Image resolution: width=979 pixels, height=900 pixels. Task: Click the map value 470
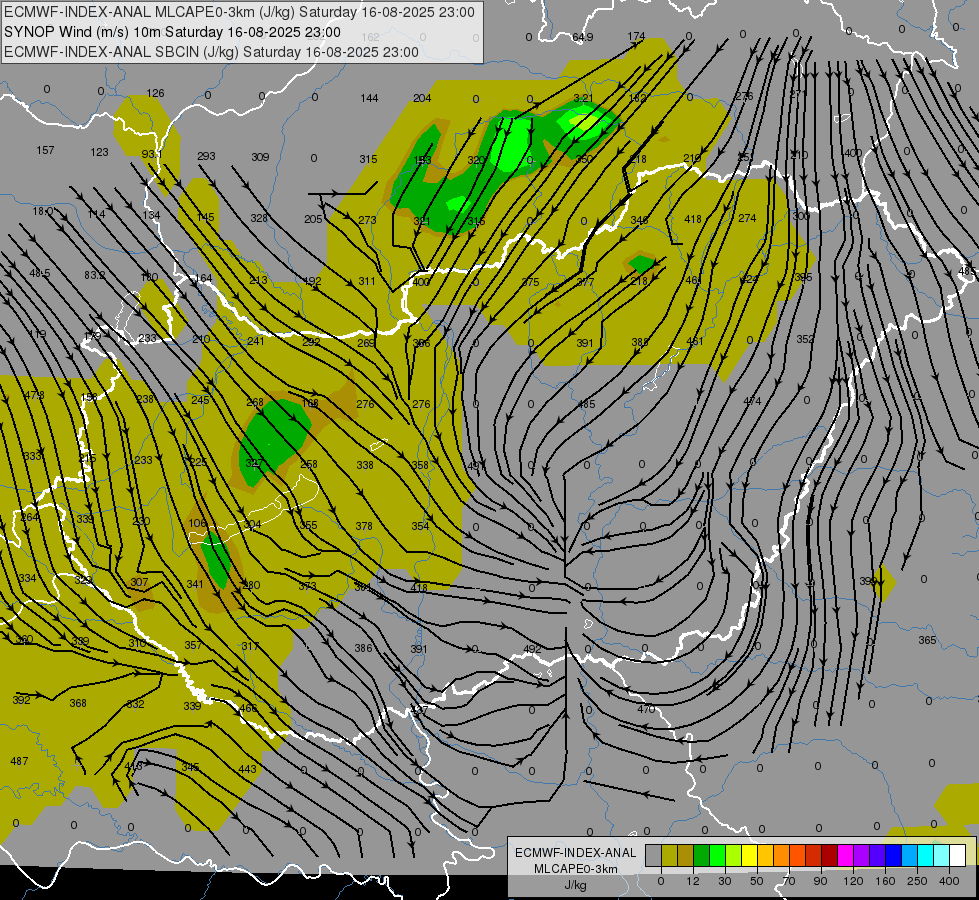coord(646,709)
